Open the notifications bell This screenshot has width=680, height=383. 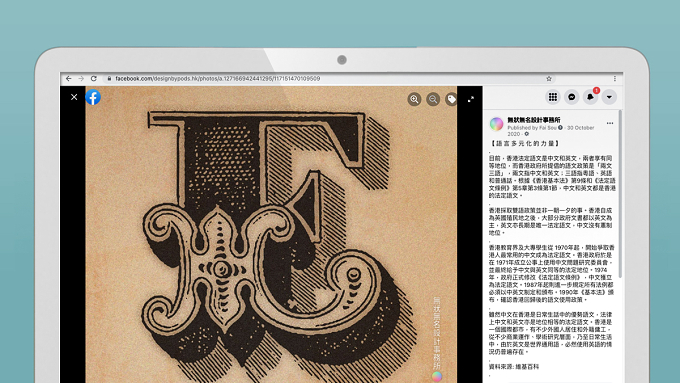coord(590,97)
